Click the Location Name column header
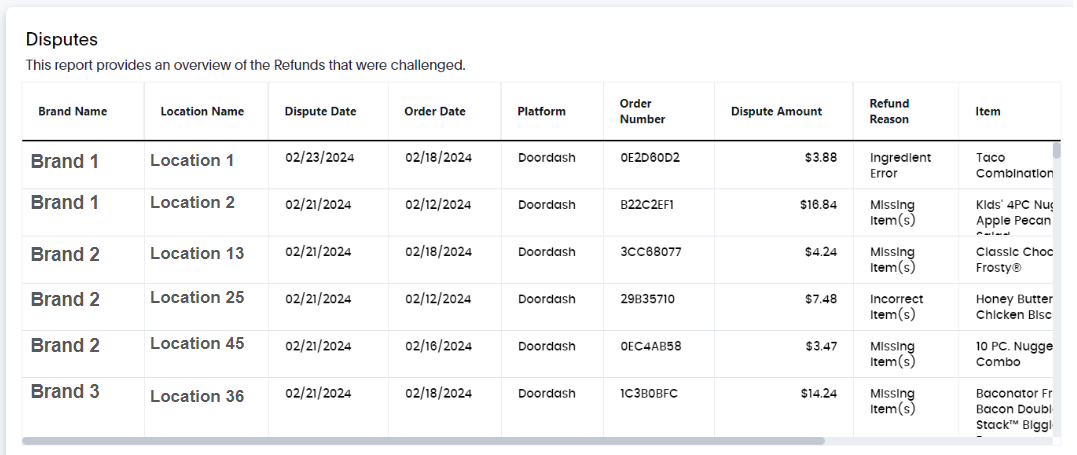Image resolution: width=1077 pixels, height=455 pixels. 202,111
